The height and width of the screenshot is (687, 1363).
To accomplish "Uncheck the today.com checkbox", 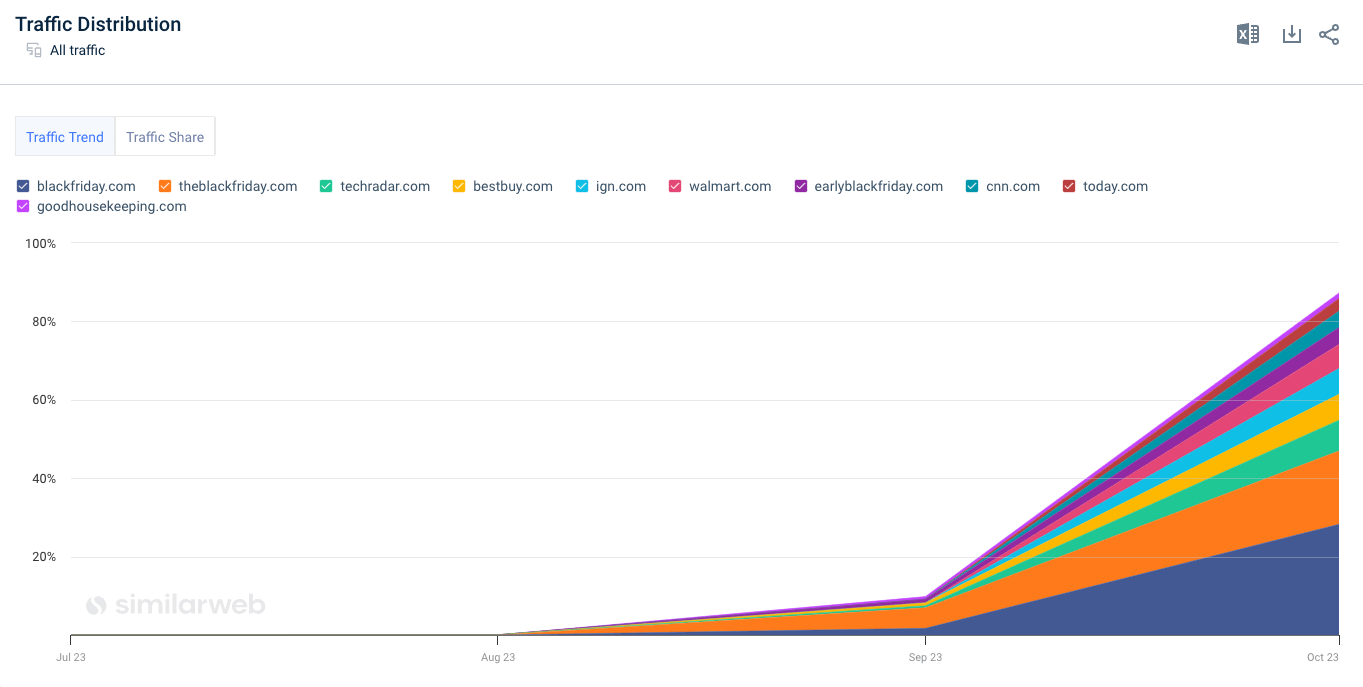I will pyautogui.click(x=1069, y=186).
